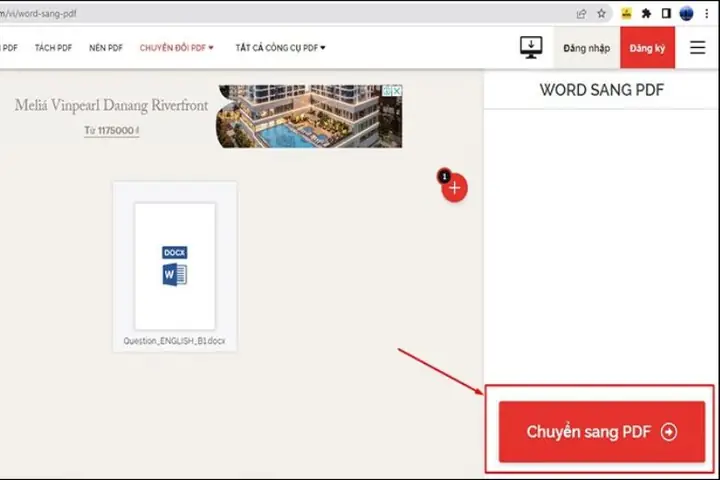Click the hotel pool ad image

coord(309,116)
